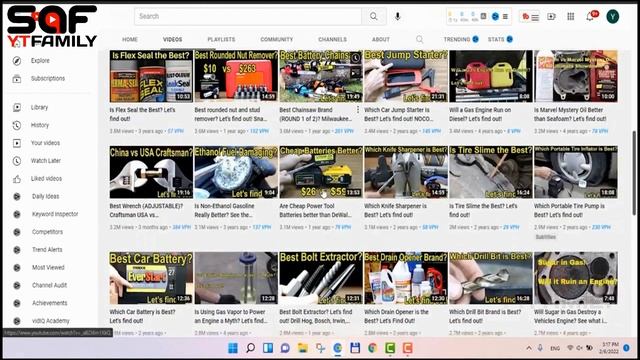Play the Best Car Battery thumbnail
The width and height of the screenshot is (640, 360).
[151, 278]
